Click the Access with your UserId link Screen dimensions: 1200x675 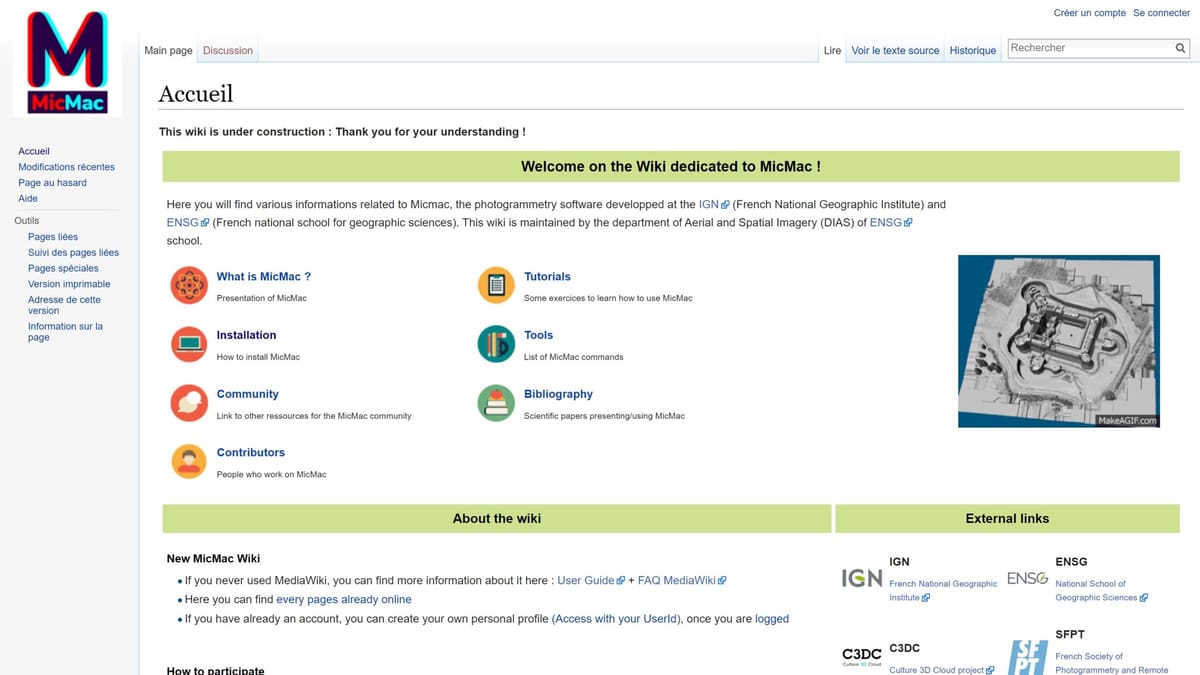tap(617, 619)
